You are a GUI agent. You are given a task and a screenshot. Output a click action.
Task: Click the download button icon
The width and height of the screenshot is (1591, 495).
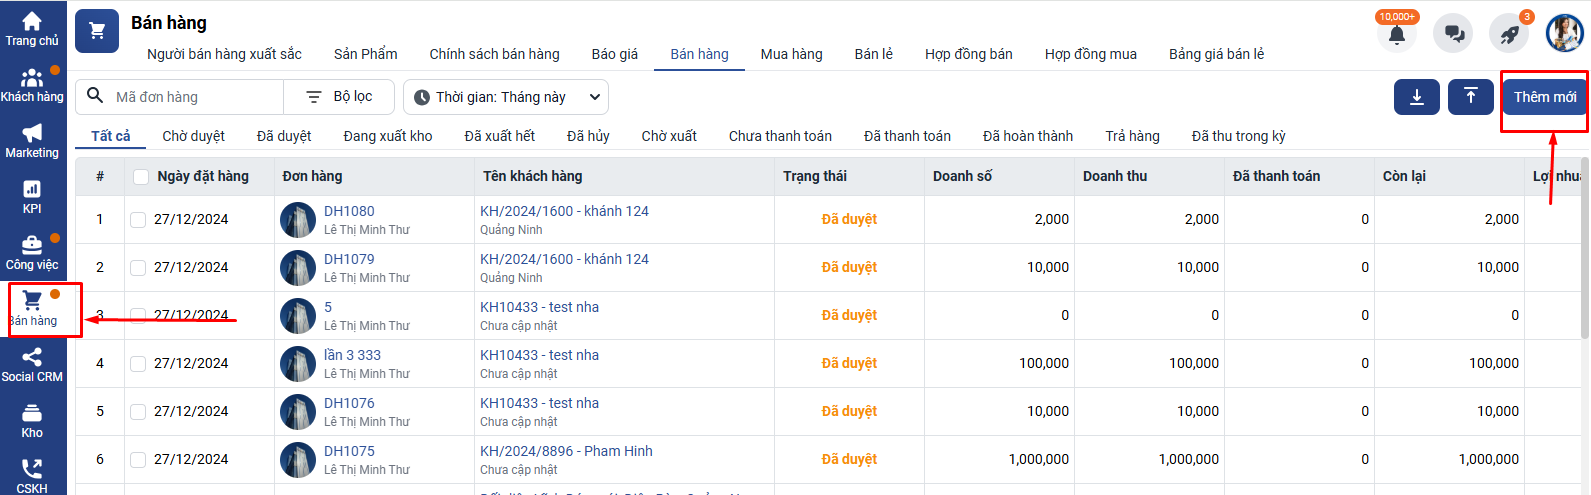(x=1417, y=97)
